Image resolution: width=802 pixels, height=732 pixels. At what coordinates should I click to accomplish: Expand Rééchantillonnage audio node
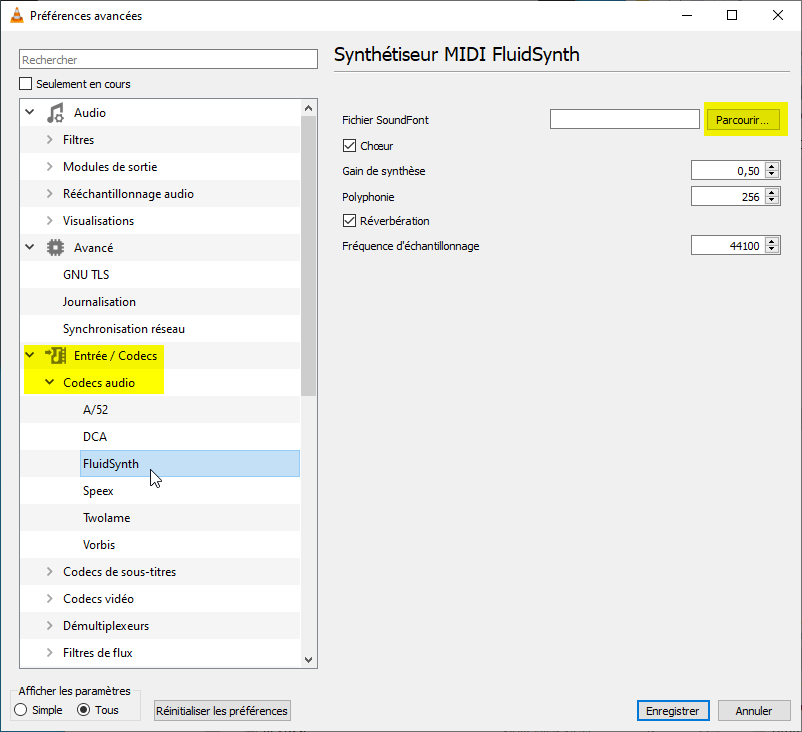click(x=50, y=194)
